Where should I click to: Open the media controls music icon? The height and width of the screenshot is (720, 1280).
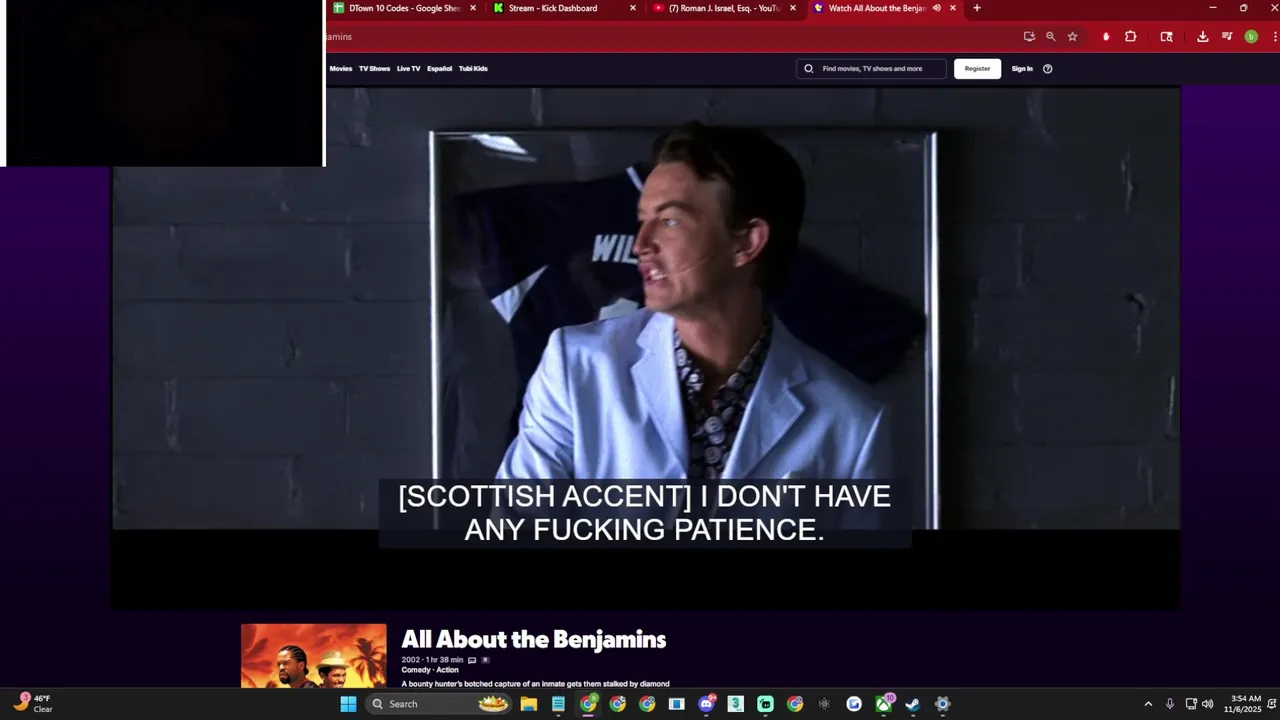pyautogui.click(x=1227, y=36)
